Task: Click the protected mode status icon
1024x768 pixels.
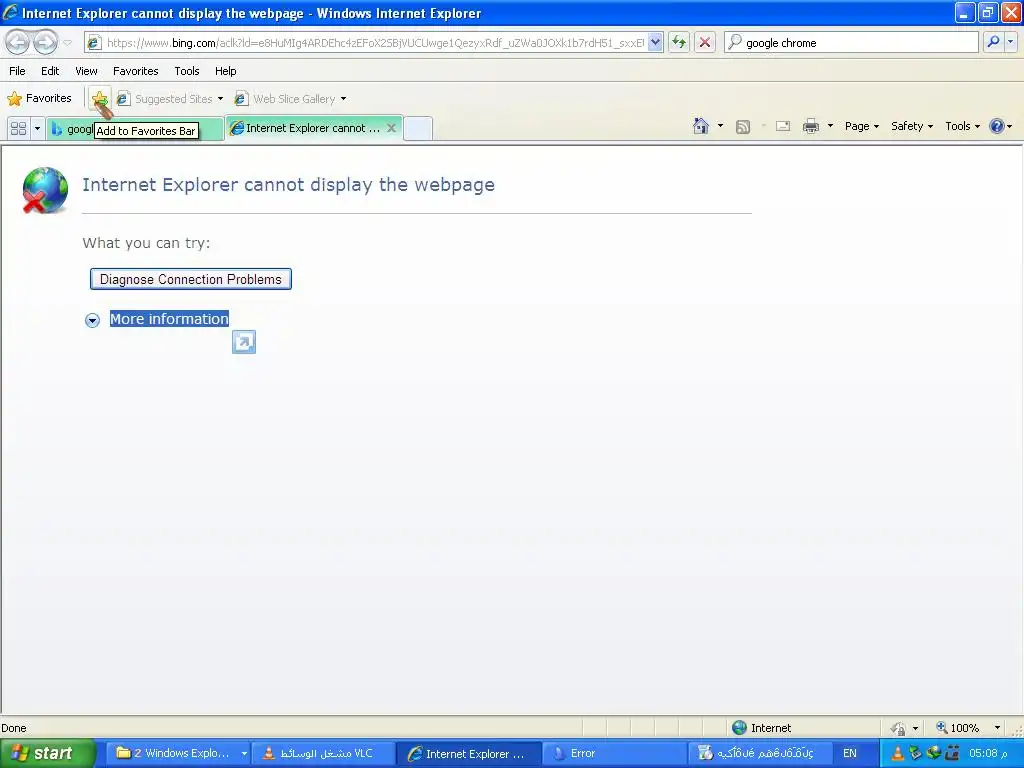Action: 898,728
